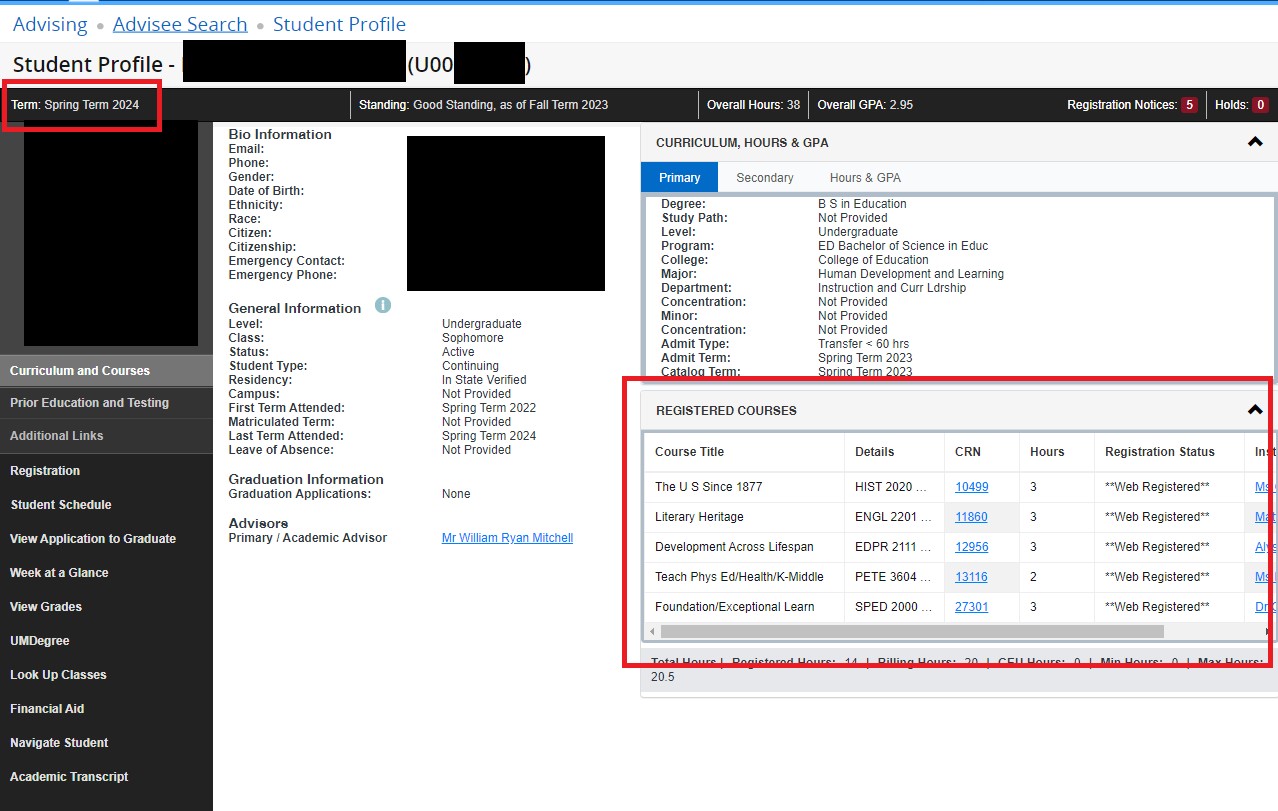Viewport: 1278px width, 811px height.
Task: Click the Advising breadcrumb item
Action: (49, 23)
